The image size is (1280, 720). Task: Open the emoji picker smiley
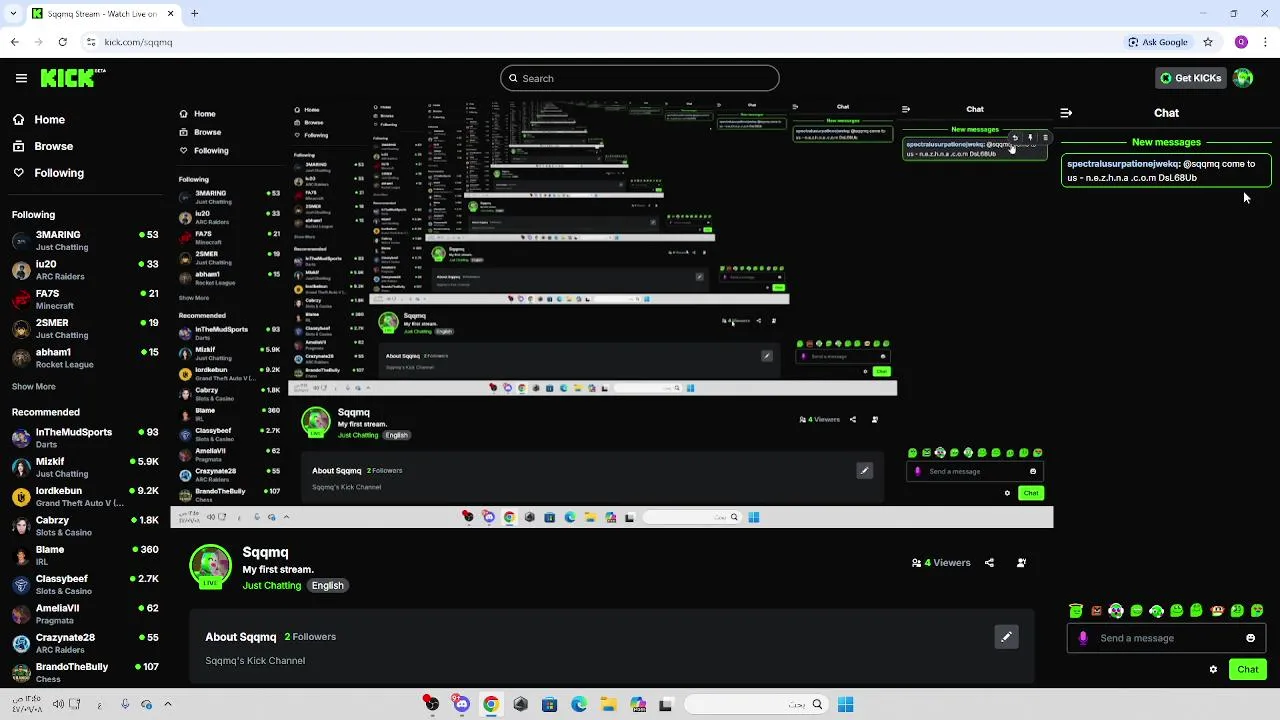[x=1250, y=638]
